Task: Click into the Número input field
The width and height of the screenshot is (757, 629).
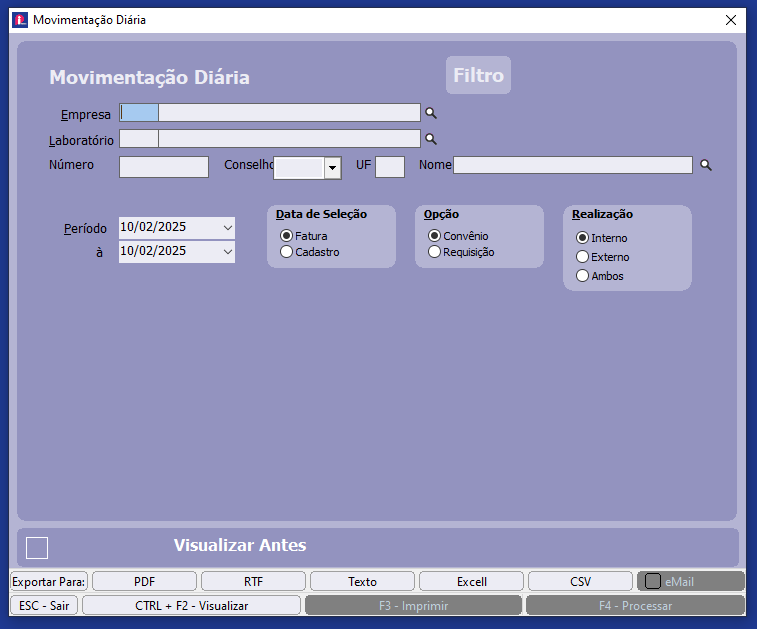Action: (164, 167)
